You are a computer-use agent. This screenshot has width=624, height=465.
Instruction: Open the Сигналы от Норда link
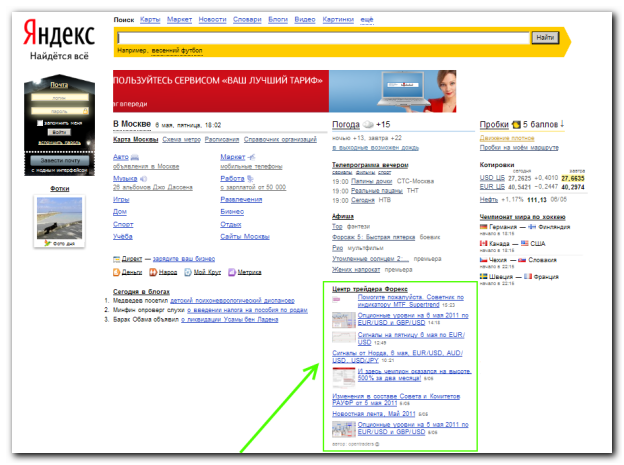pos(397,357)
